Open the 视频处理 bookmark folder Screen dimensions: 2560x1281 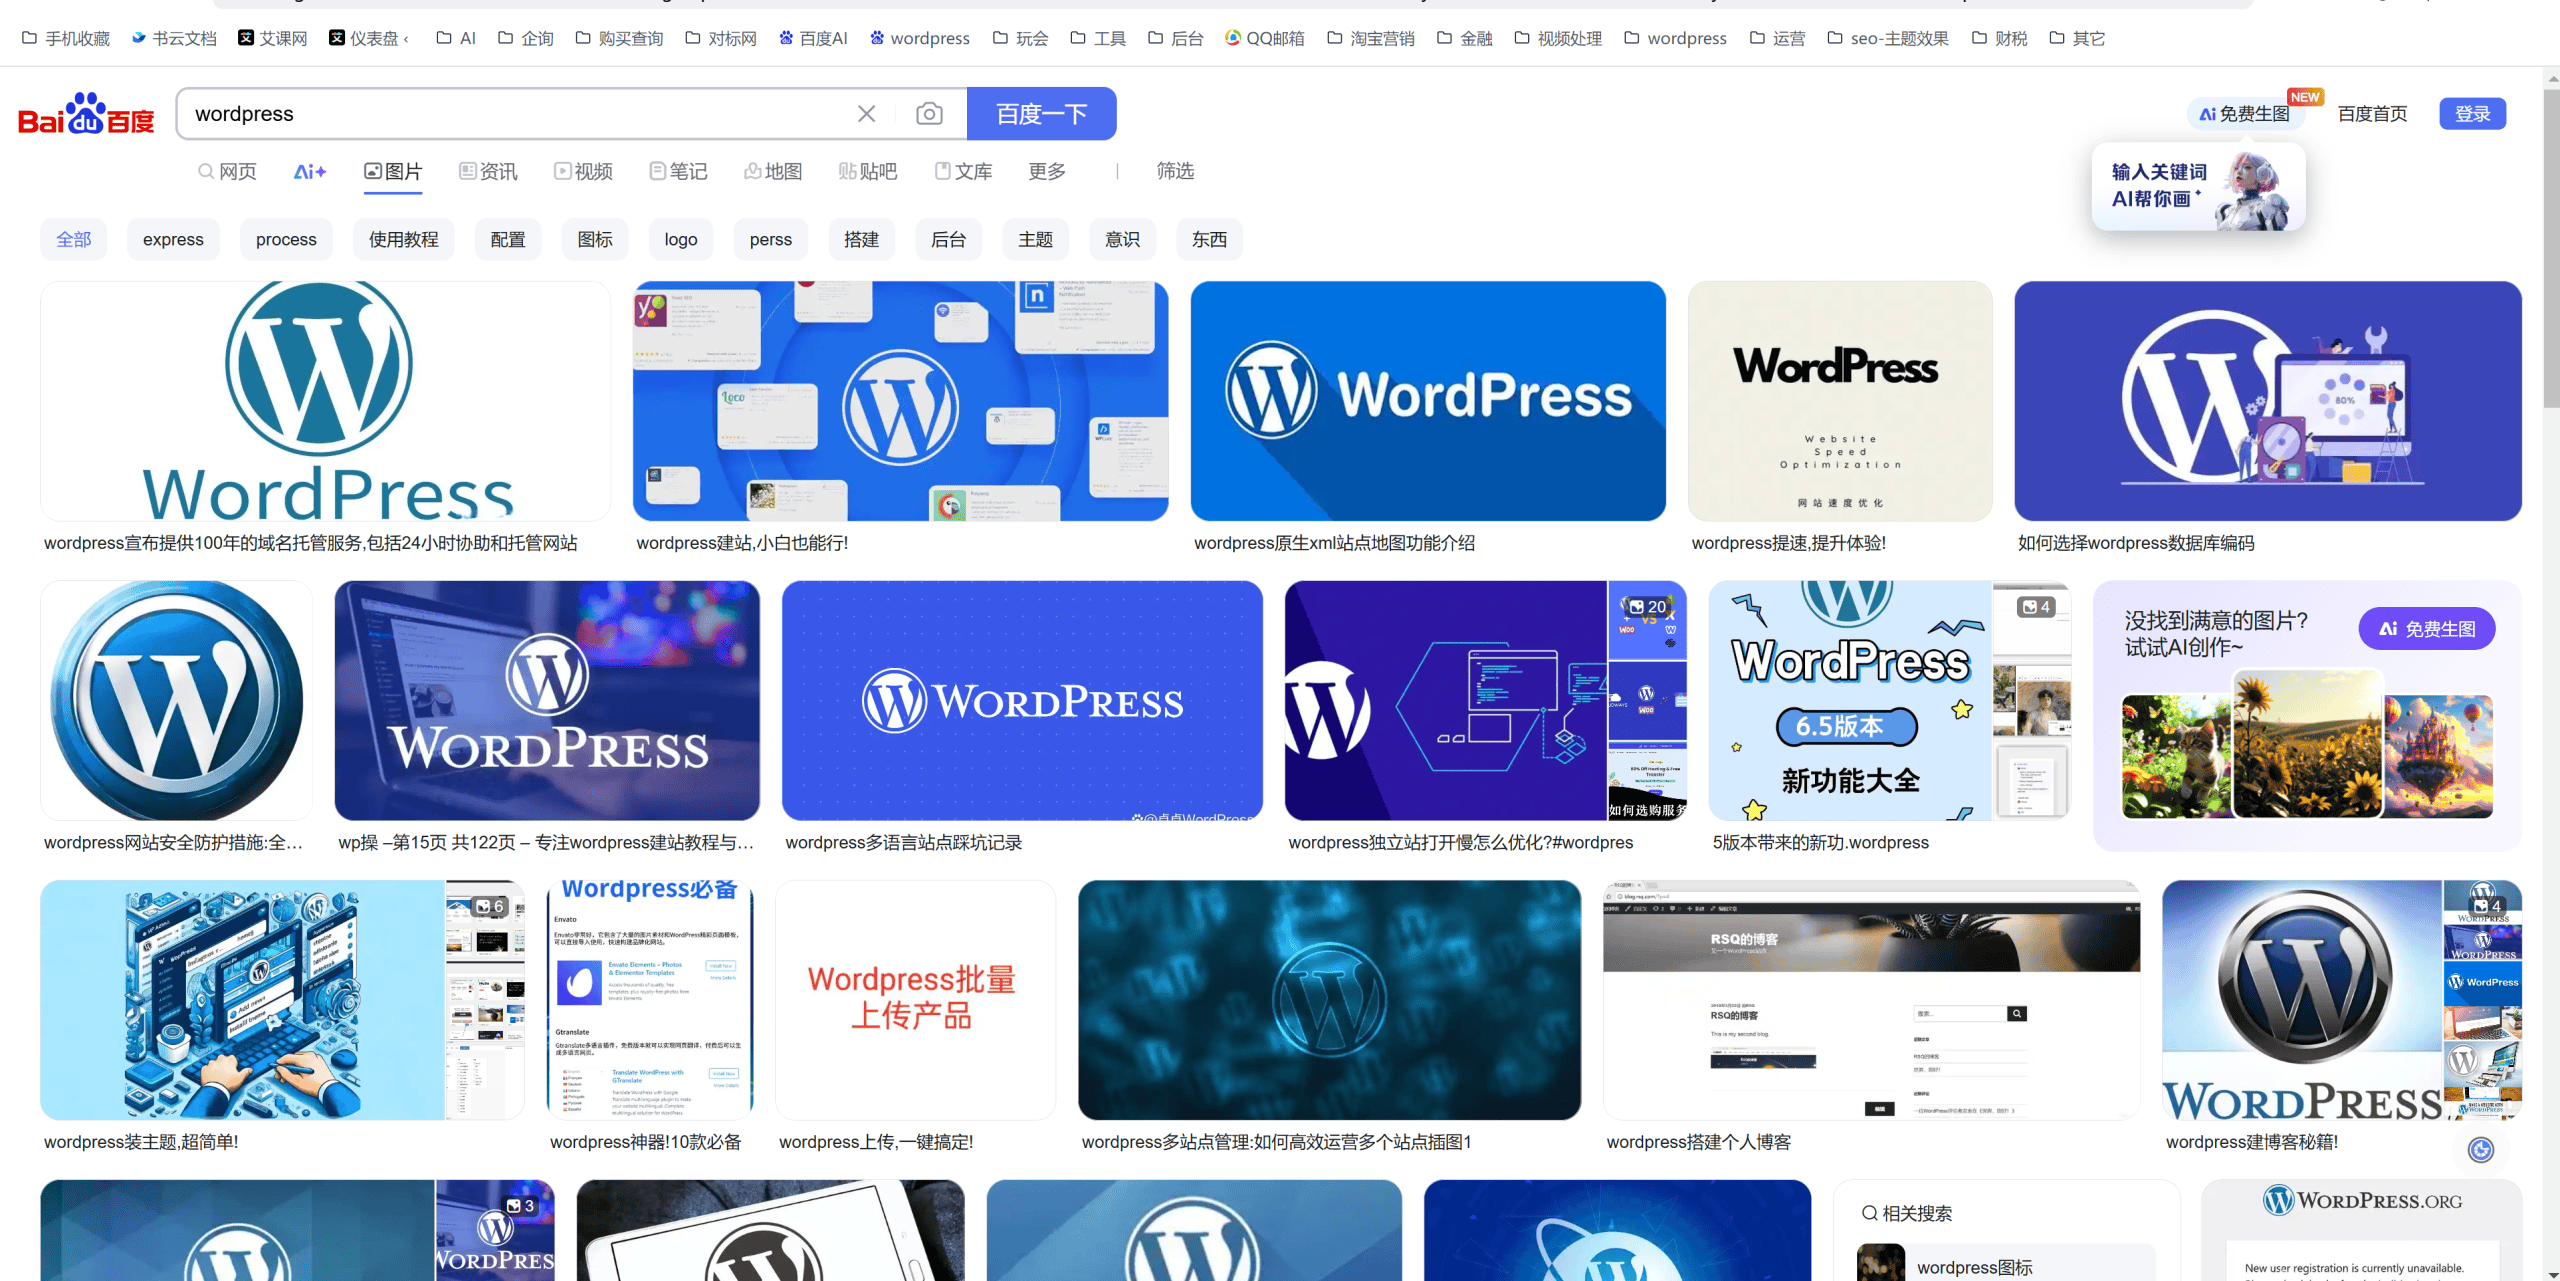(x=1558, y=38)
